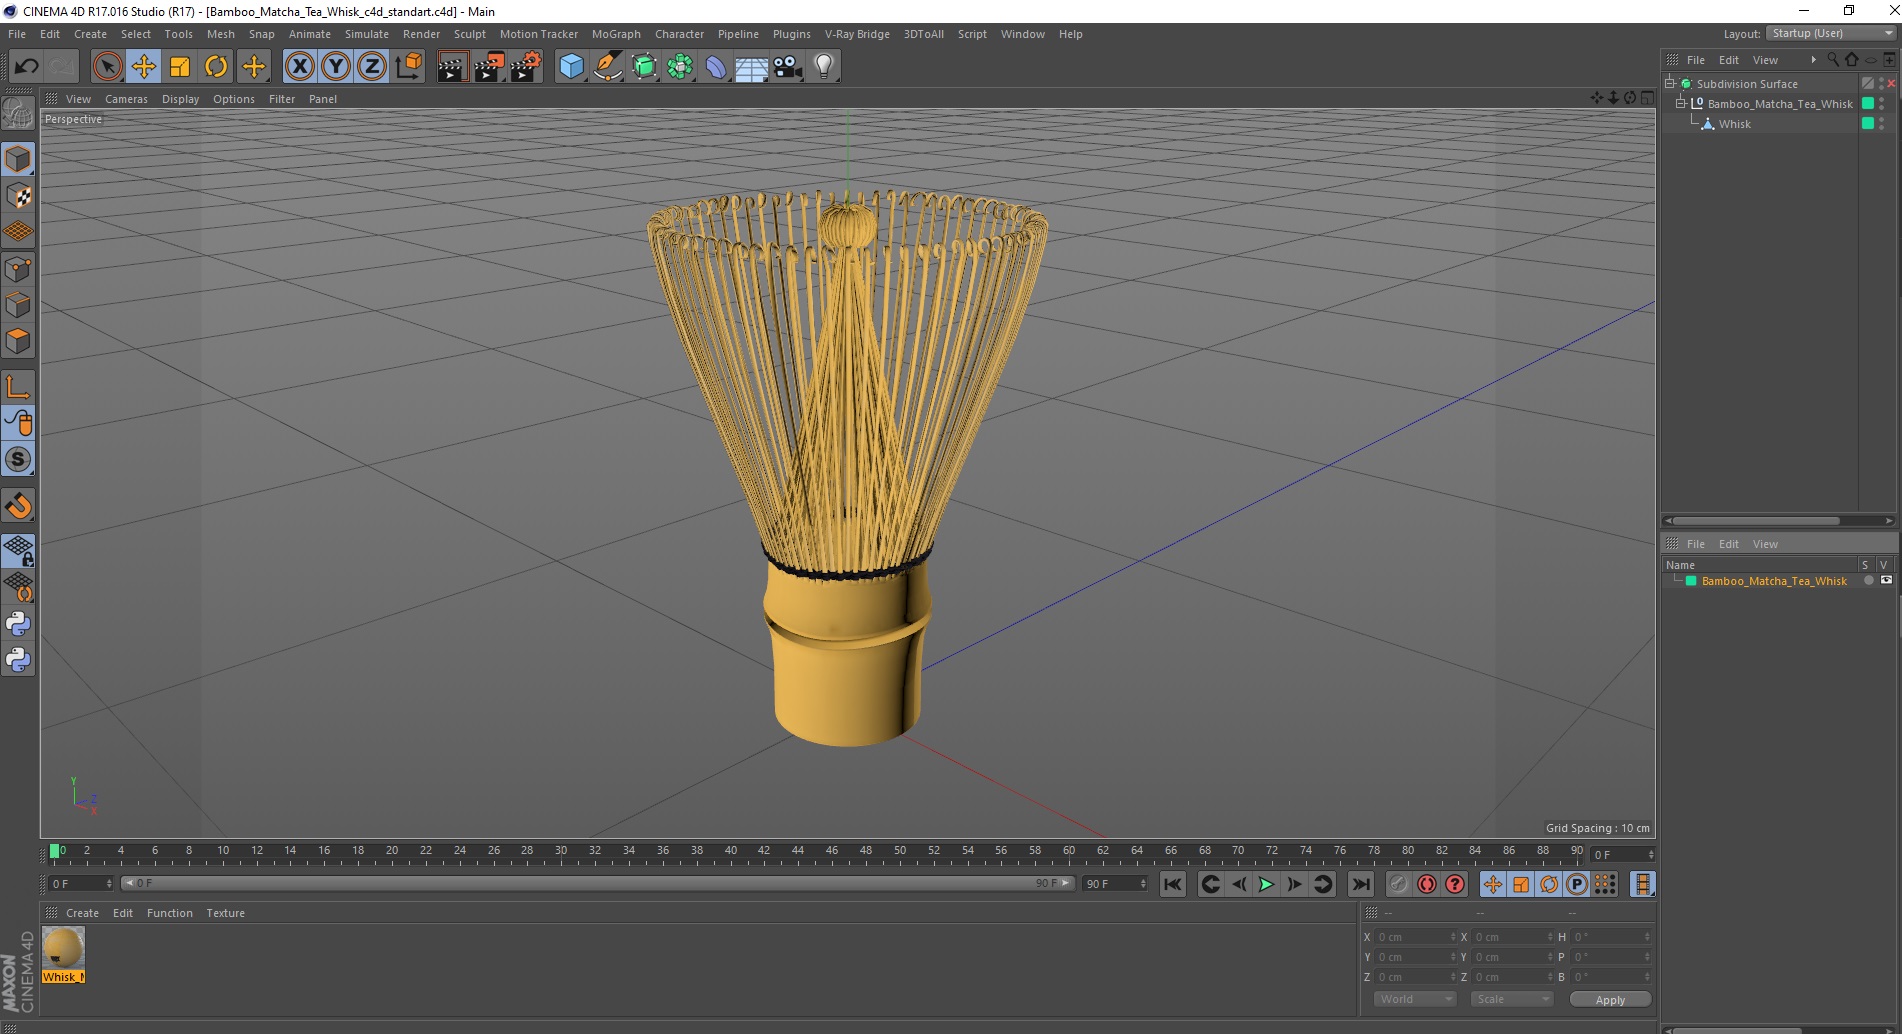Open Object Manager View menu
This screenshot has height=1034, width=1902.
(x=1765, y=60)
